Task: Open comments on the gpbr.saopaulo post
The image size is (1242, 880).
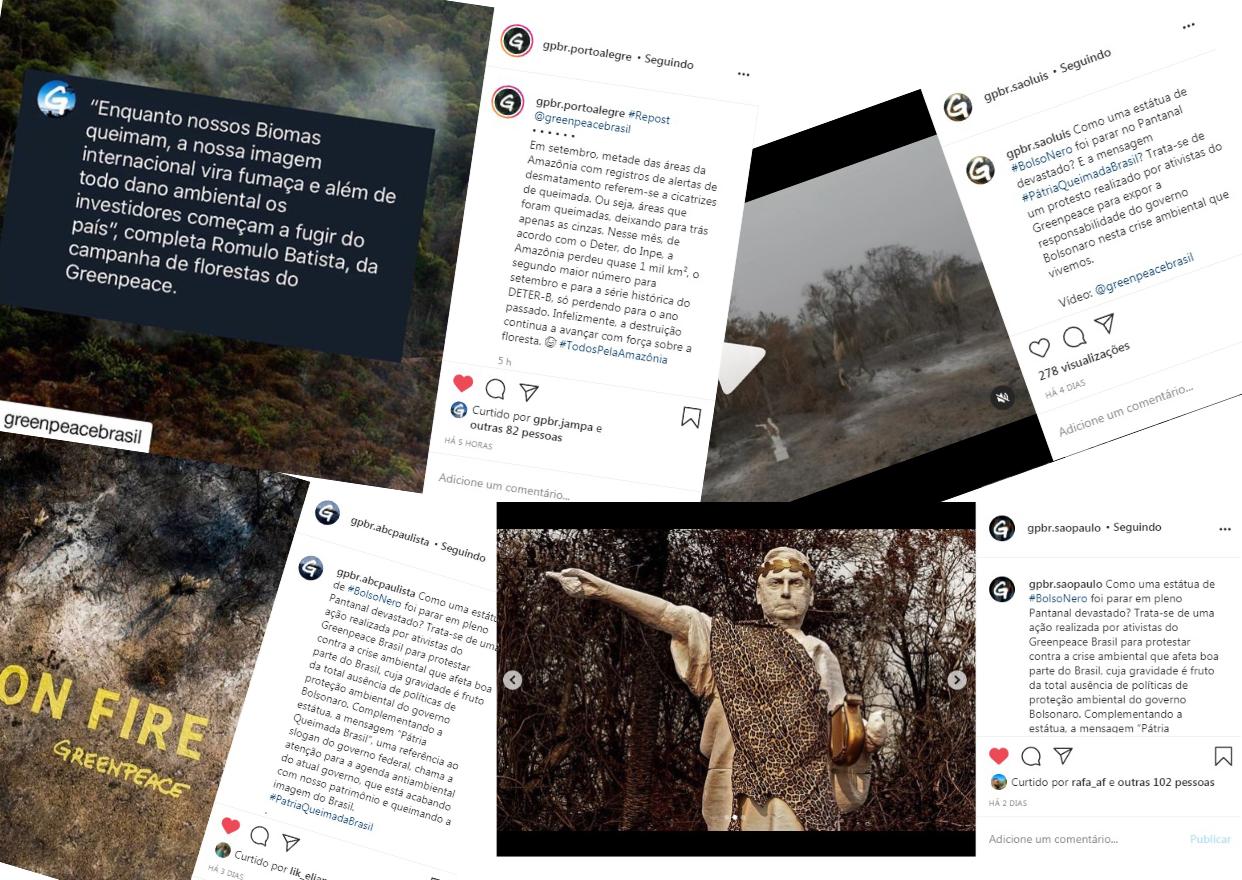Action: click(1031, 756)
